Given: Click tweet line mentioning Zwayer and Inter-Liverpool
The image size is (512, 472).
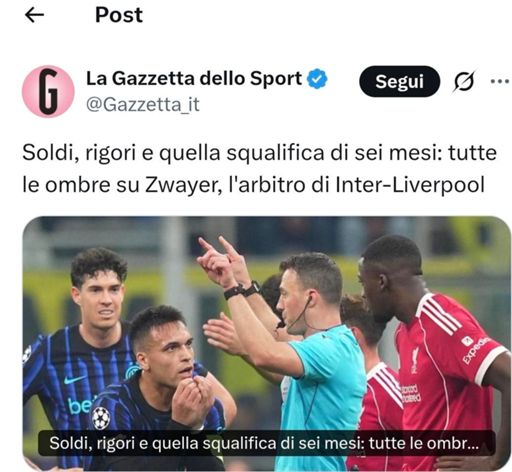Looking at the screenshot, I should (x=253, y=184).
